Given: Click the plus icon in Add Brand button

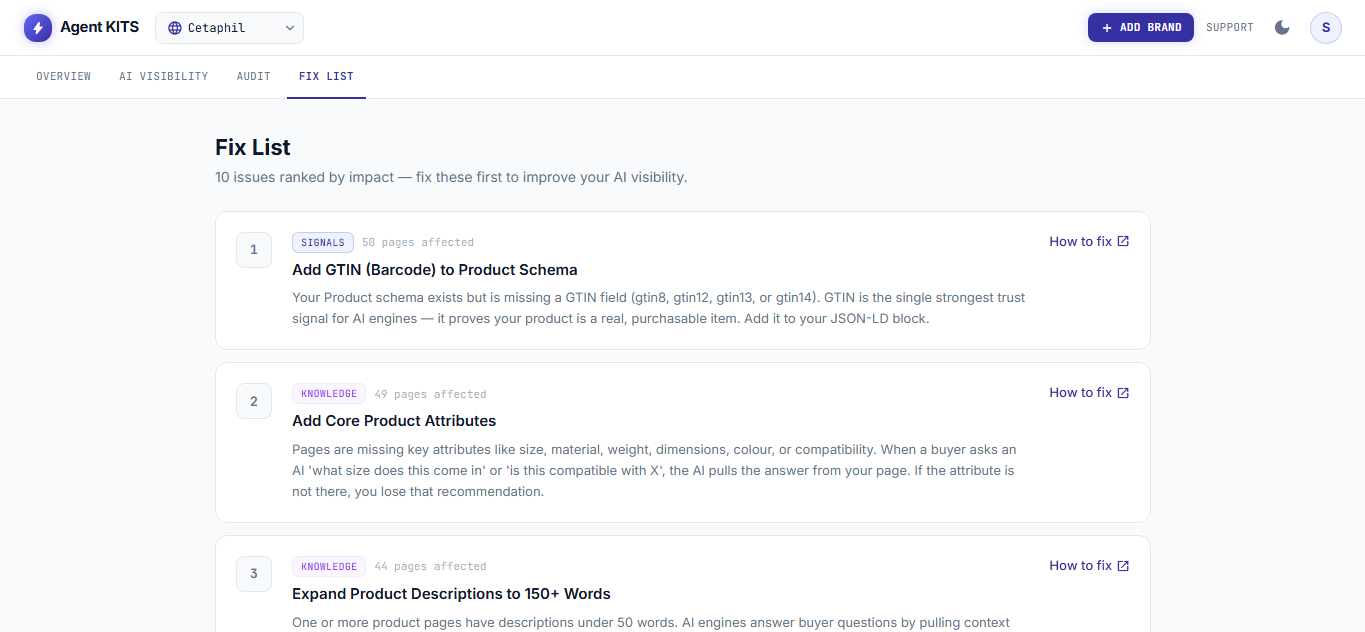Looking at the screenshot, I should point(1106,28).
